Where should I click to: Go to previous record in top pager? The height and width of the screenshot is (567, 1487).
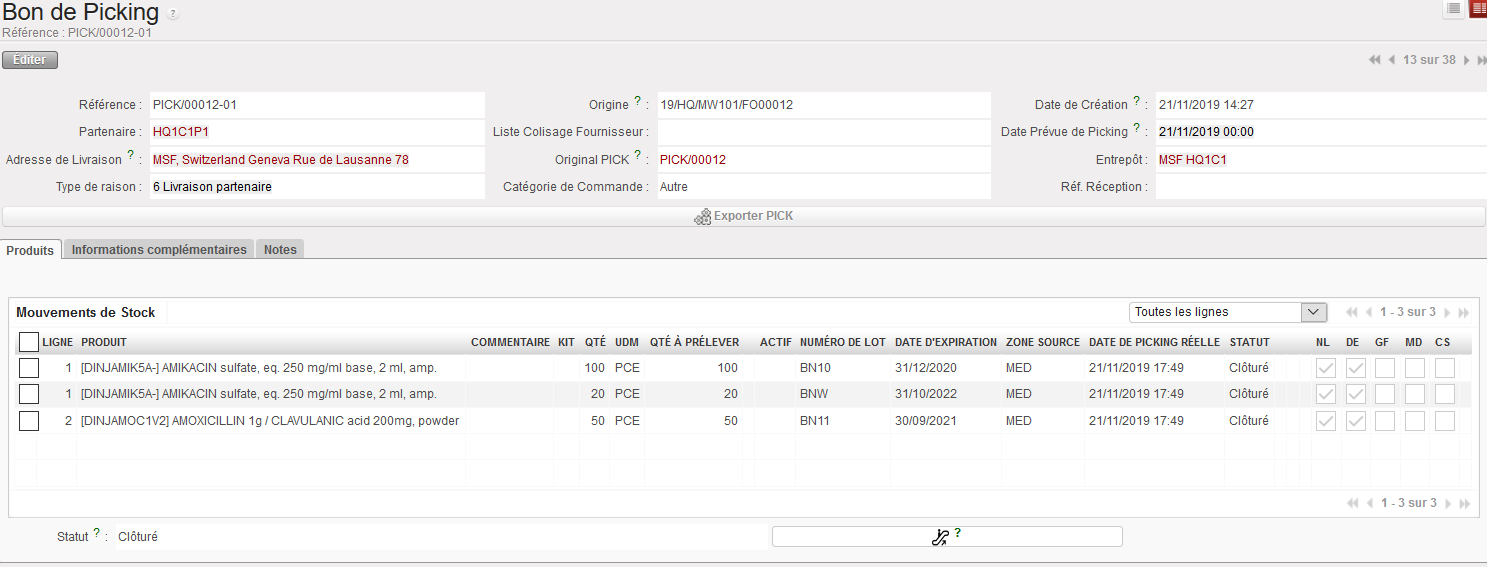(1392, 60)
